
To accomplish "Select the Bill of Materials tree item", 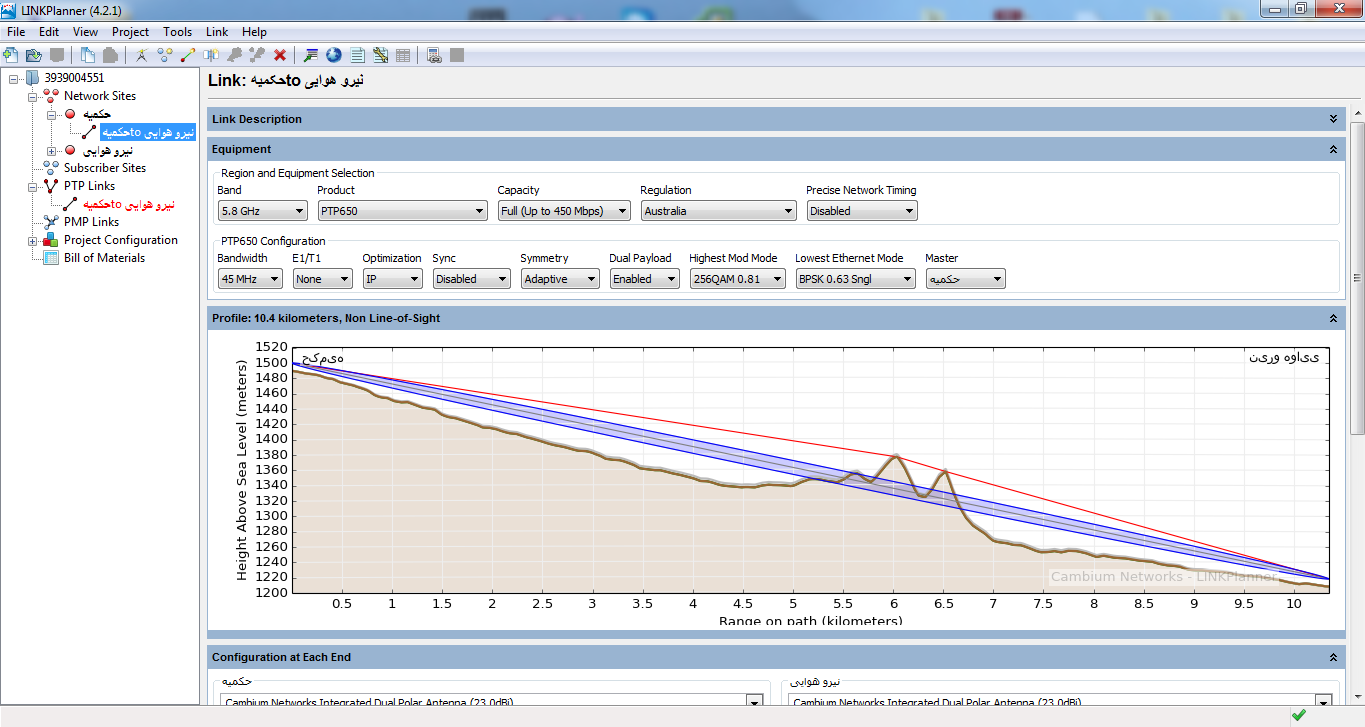I will click(104, 258).
